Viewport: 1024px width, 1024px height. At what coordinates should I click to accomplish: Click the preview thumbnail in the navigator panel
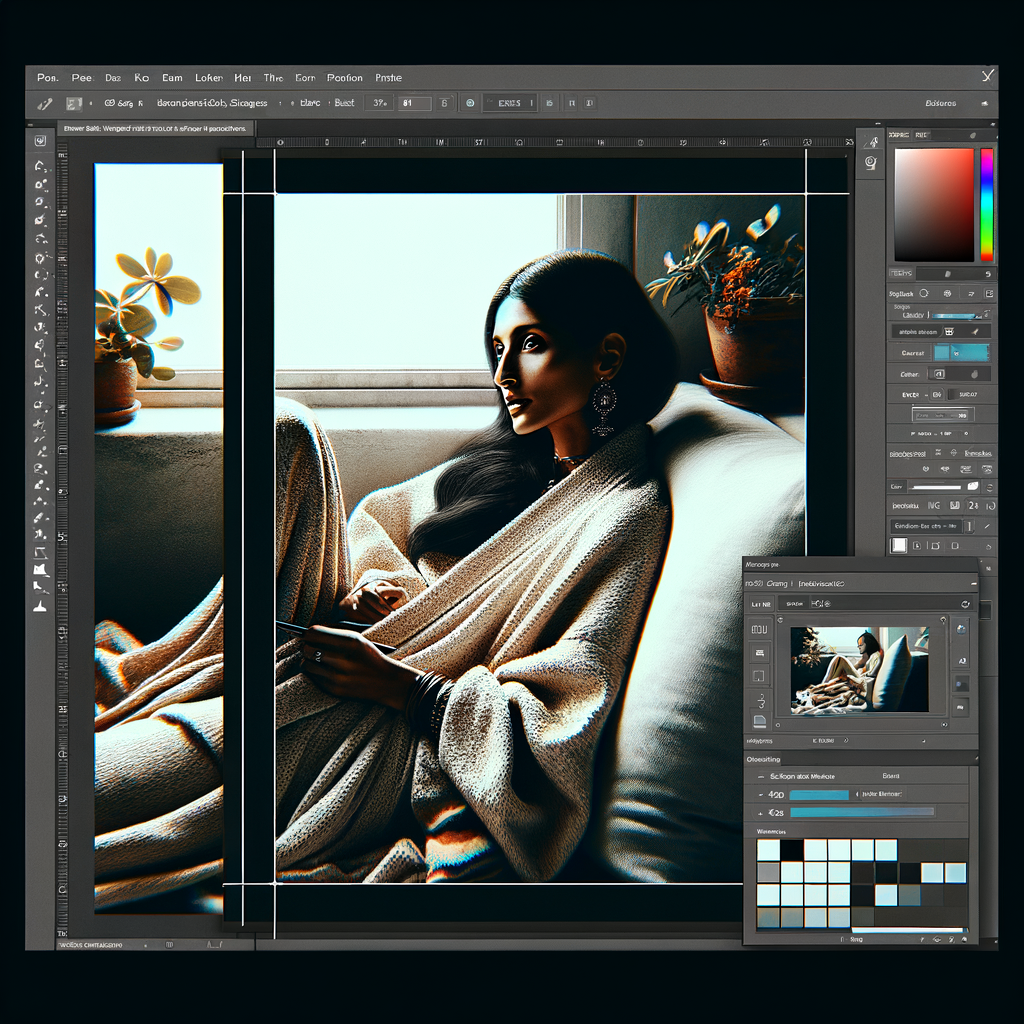pyautogui.click(x=859, y=670)
